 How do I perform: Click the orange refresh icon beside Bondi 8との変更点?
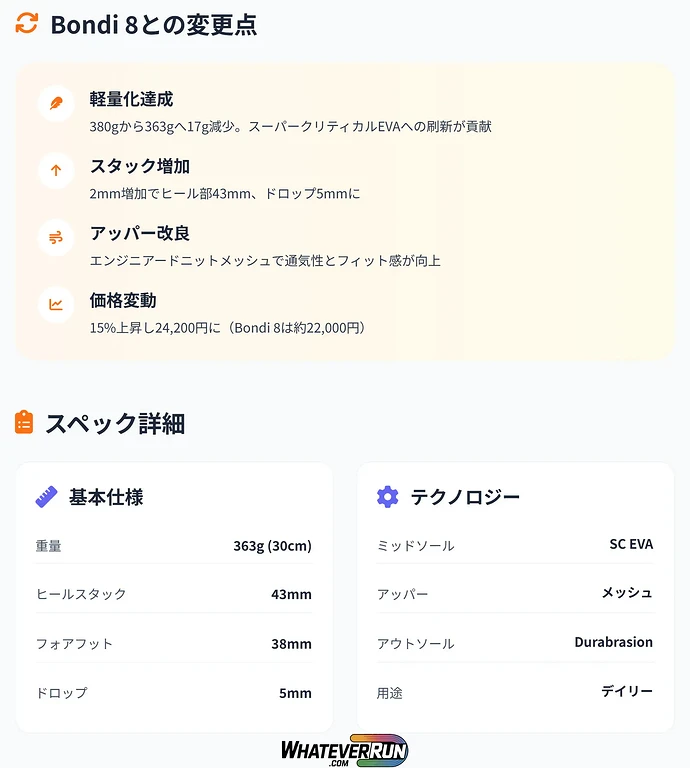(27, 24)
